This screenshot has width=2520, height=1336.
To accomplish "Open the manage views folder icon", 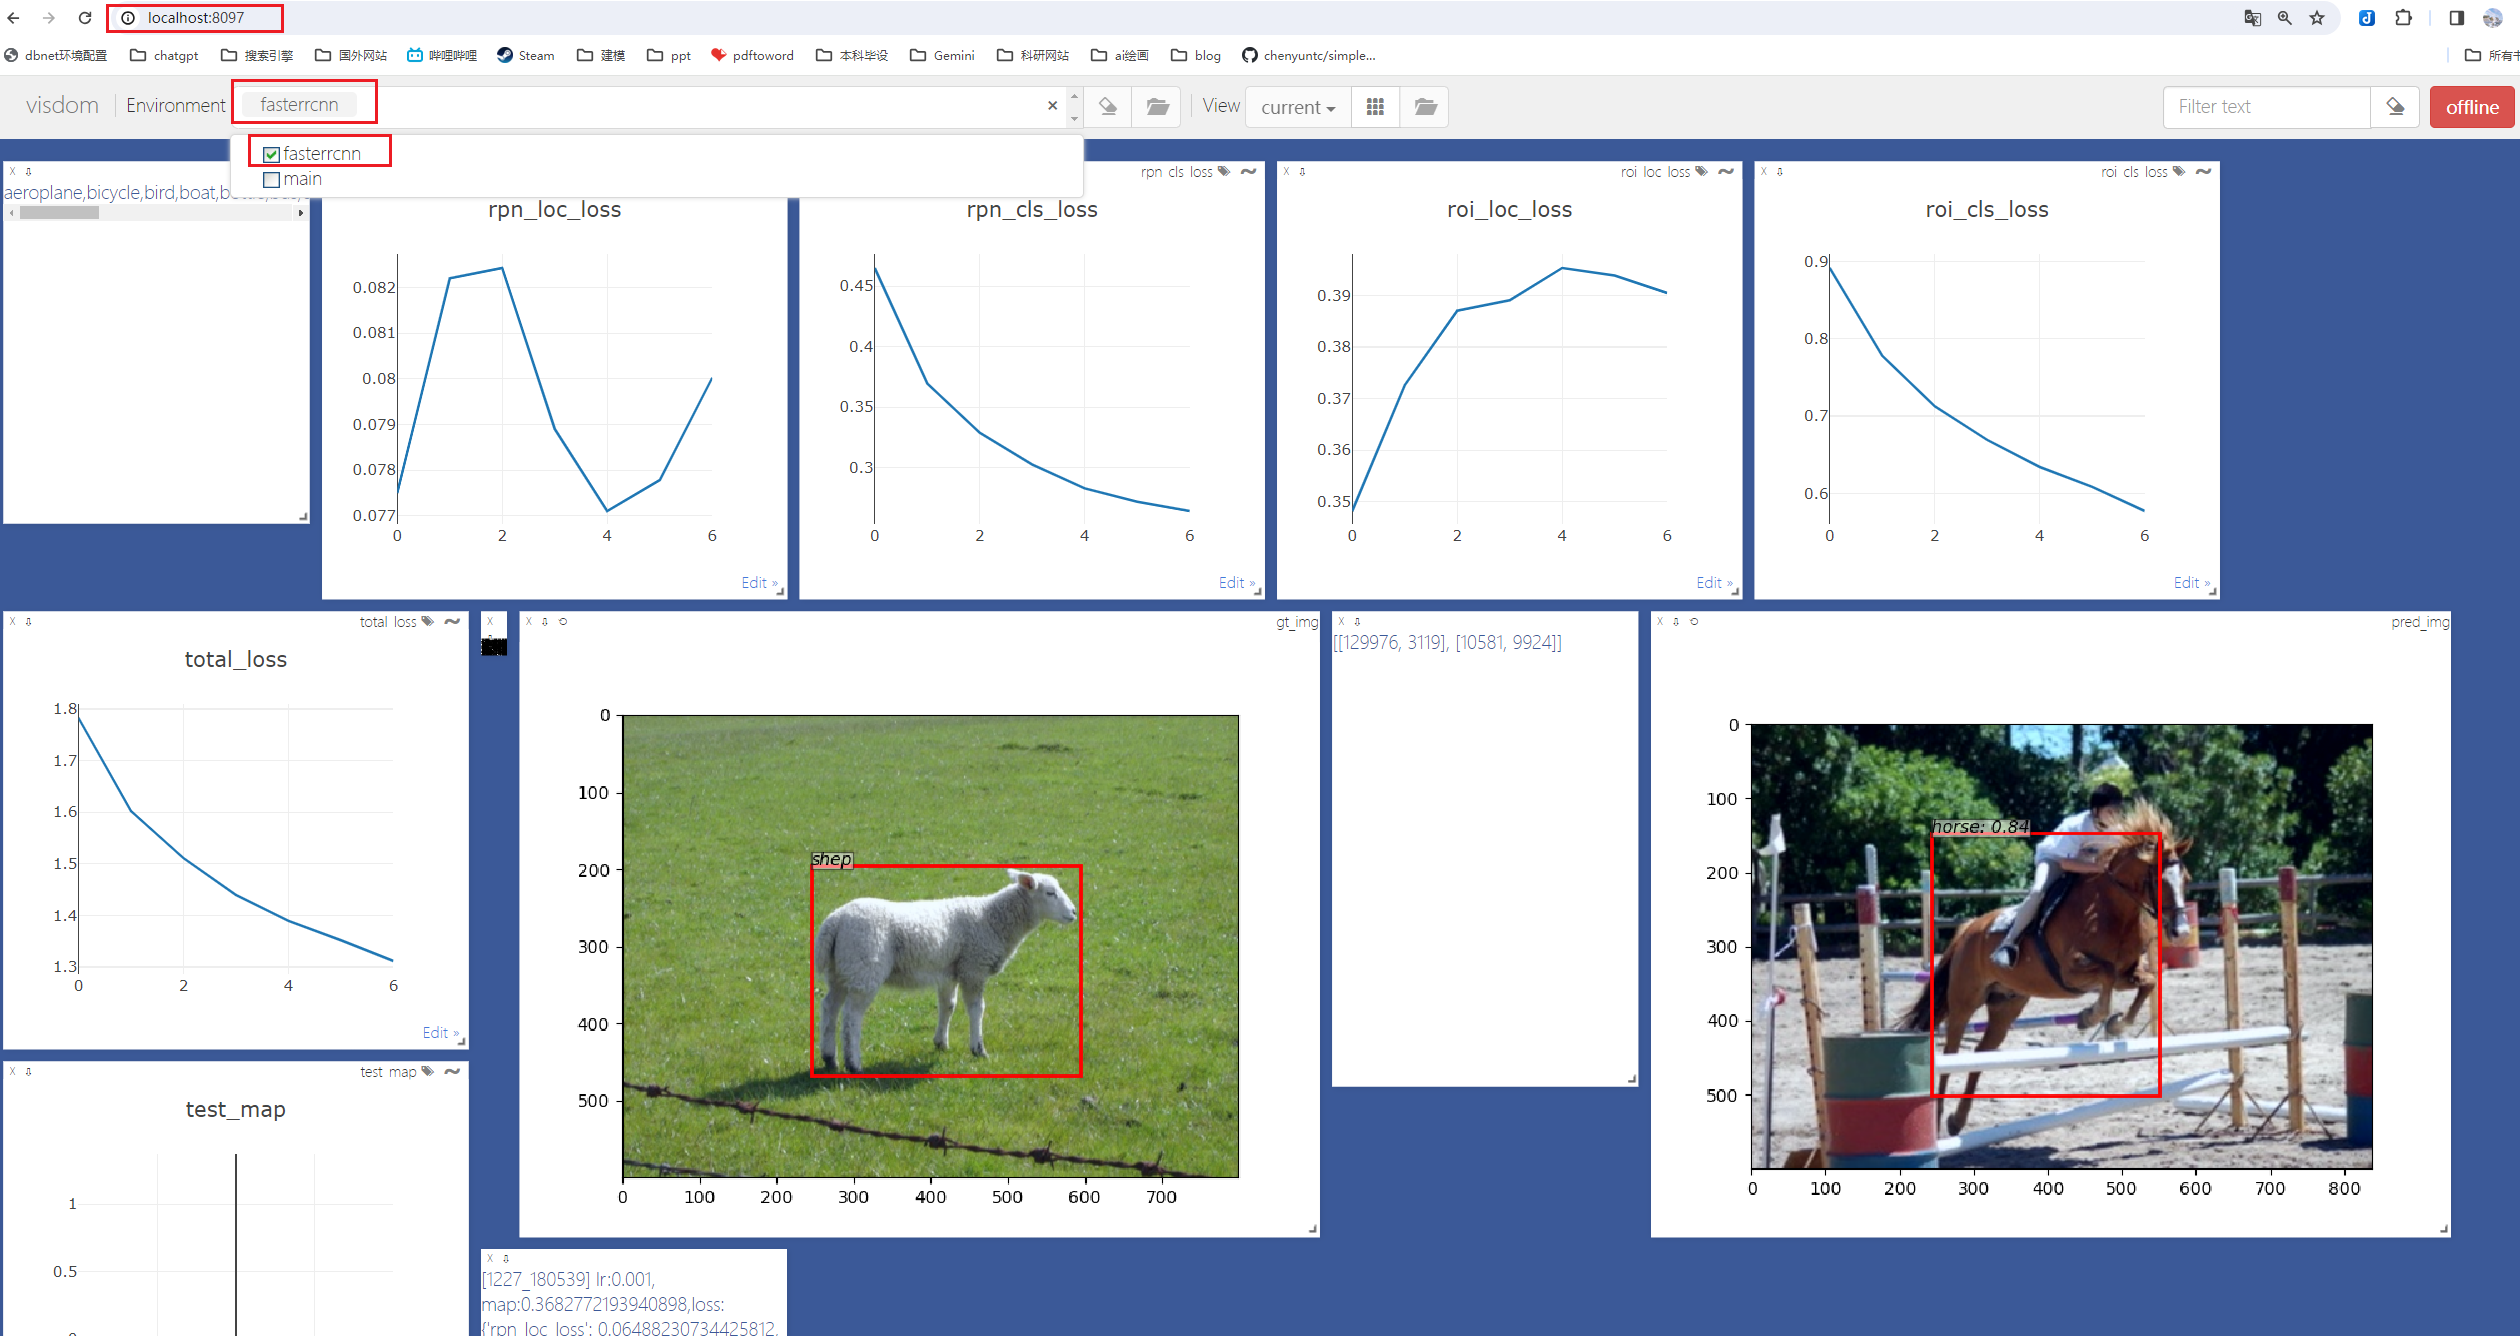I will 1425,107.
